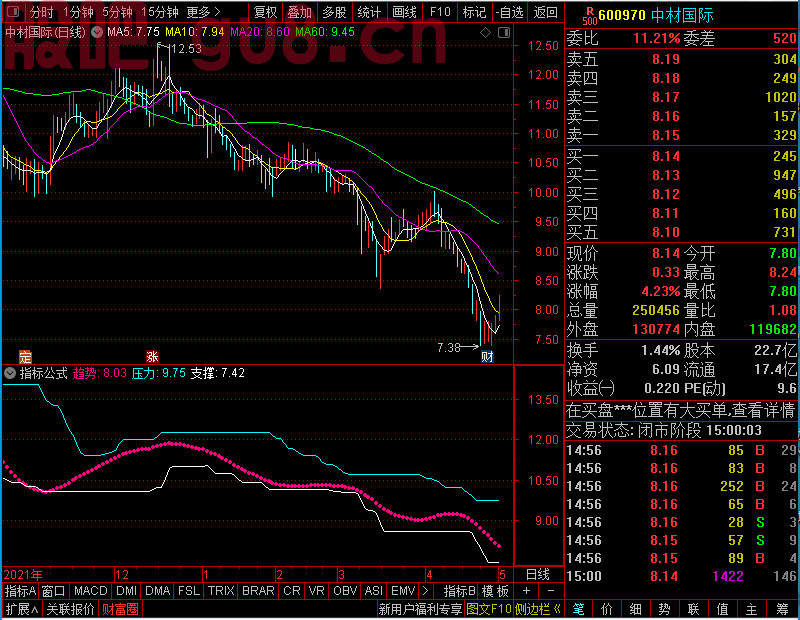Expand the 扩展 panel
Image resolution: width=800 pixels, height=620 pixels.
click(x=22, y=609)
